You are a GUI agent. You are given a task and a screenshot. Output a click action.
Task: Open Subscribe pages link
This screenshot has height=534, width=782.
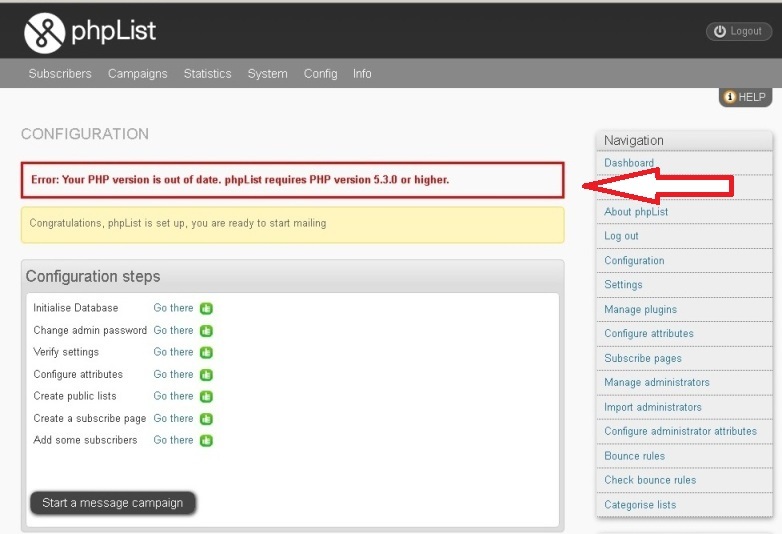coord(643,358)
